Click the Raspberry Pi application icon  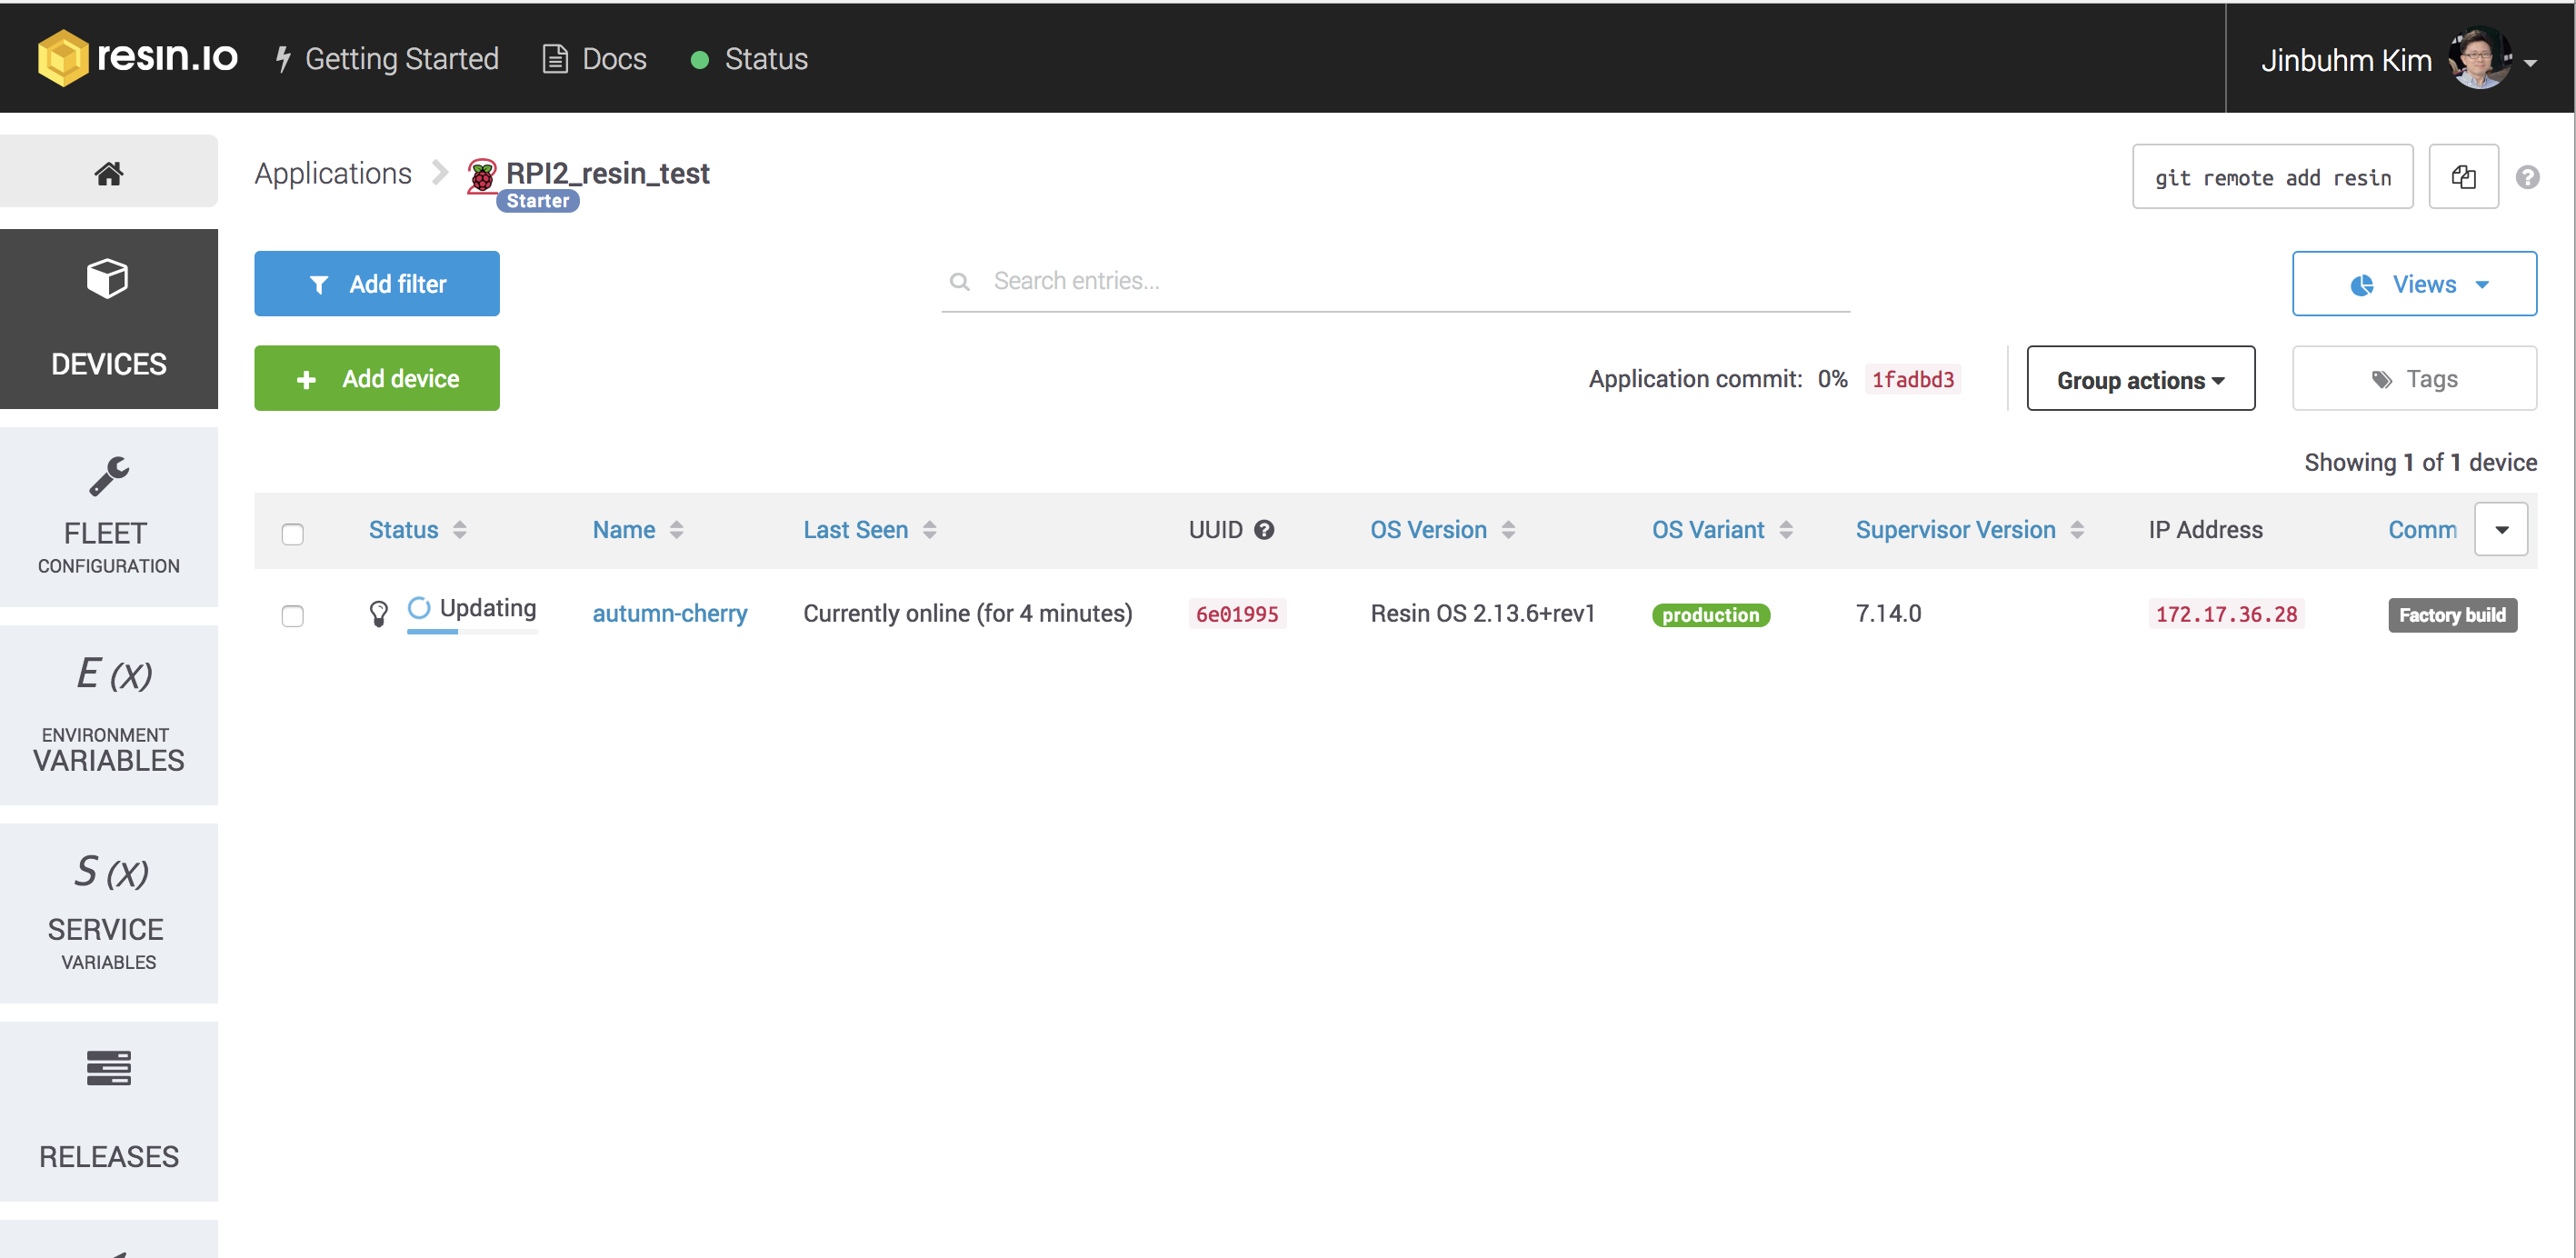[482, 175]
